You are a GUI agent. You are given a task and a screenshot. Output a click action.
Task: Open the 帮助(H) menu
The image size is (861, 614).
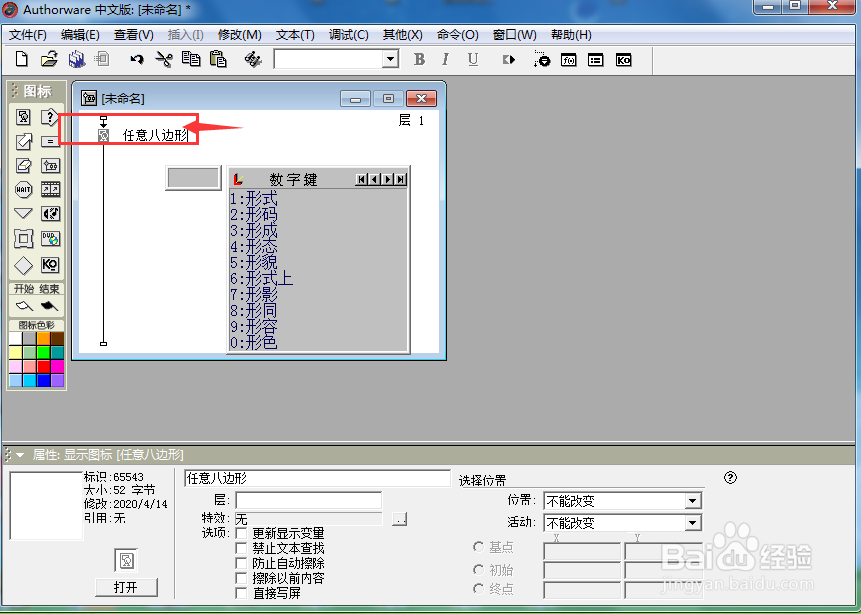(x=571, y=35)
